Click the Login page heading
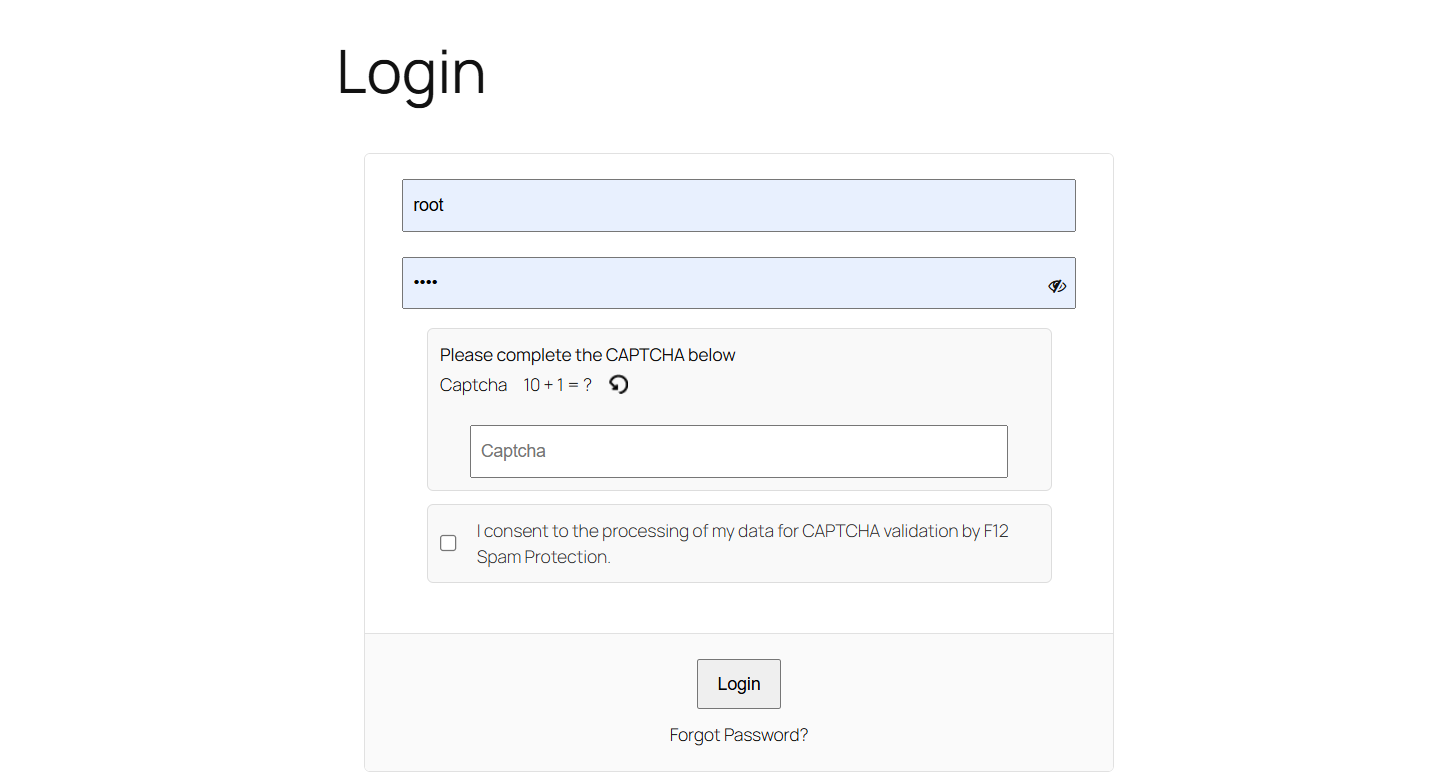 [411, 72]
